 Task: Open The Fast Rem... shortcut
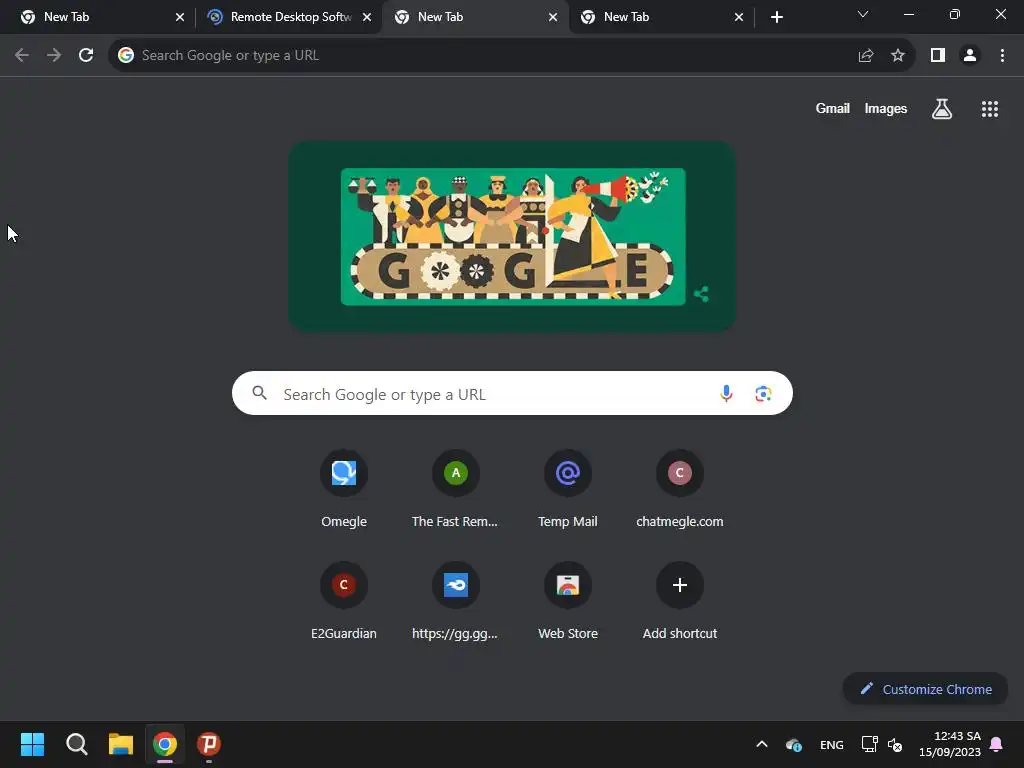point(455,488)
